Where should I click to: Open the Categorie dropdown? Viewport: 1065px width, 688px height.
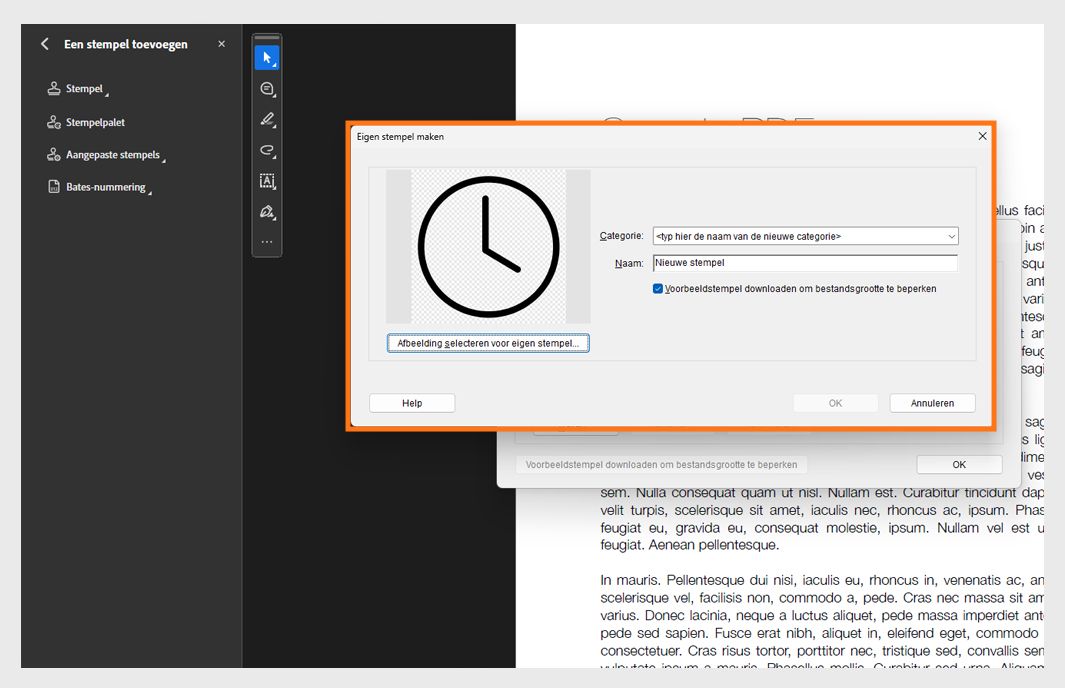(x=952, y=237)
